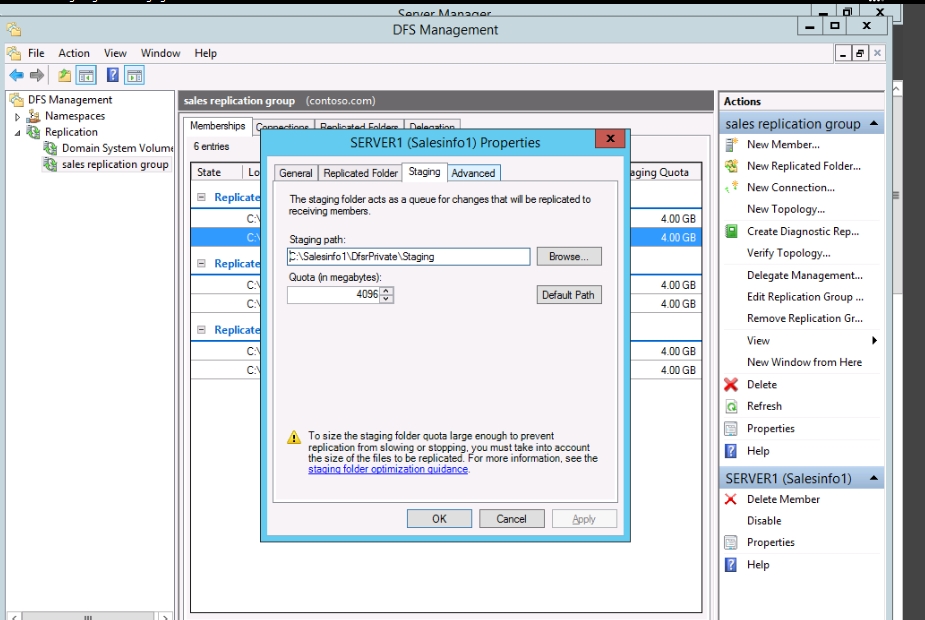The width and height of the screenshot is (925, 620).
Task: Click the New Replicated Folder icon
Action: point(731,166)
